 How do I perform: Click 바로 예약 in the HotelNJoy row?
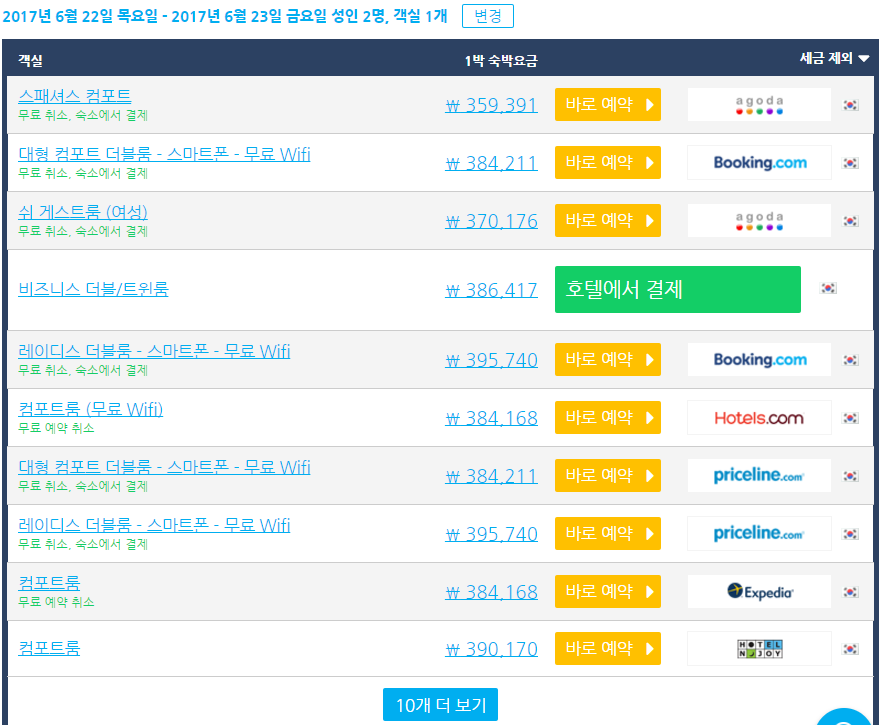(x=608, y=648)
